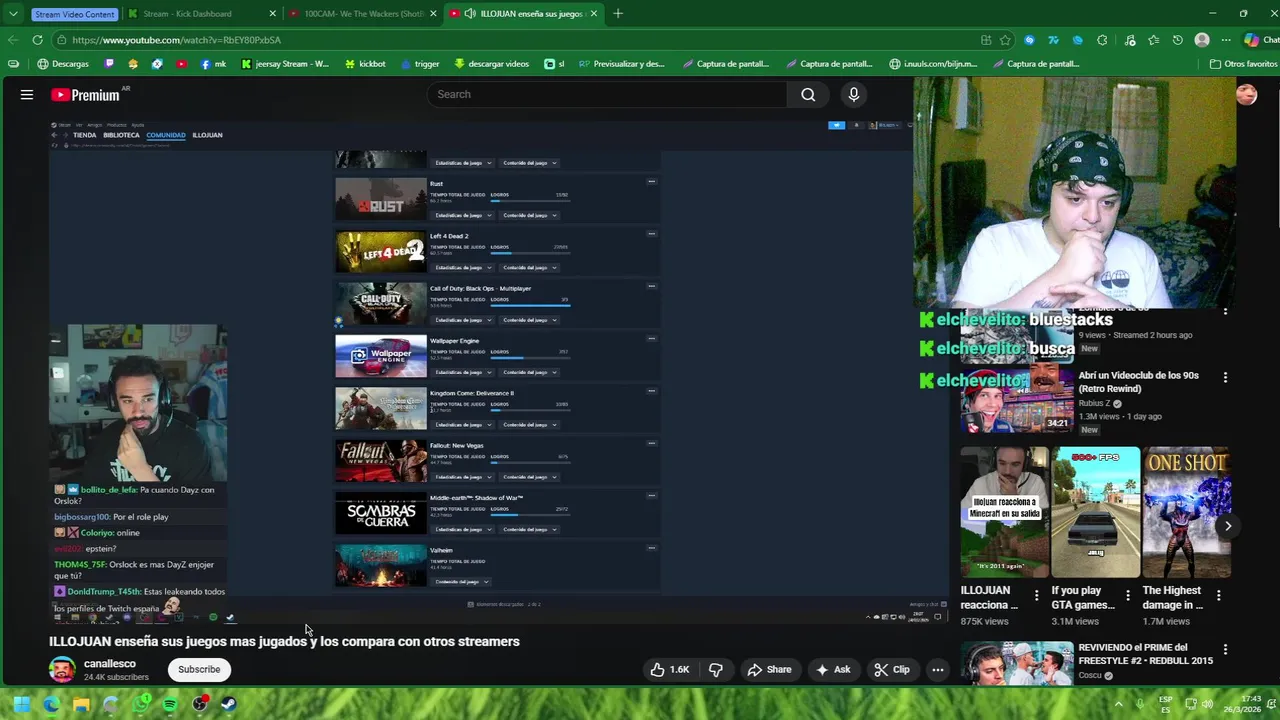Click the search magnifier button
The height and width of the screenshot is (720, 1280).
(x=808, y=94)
